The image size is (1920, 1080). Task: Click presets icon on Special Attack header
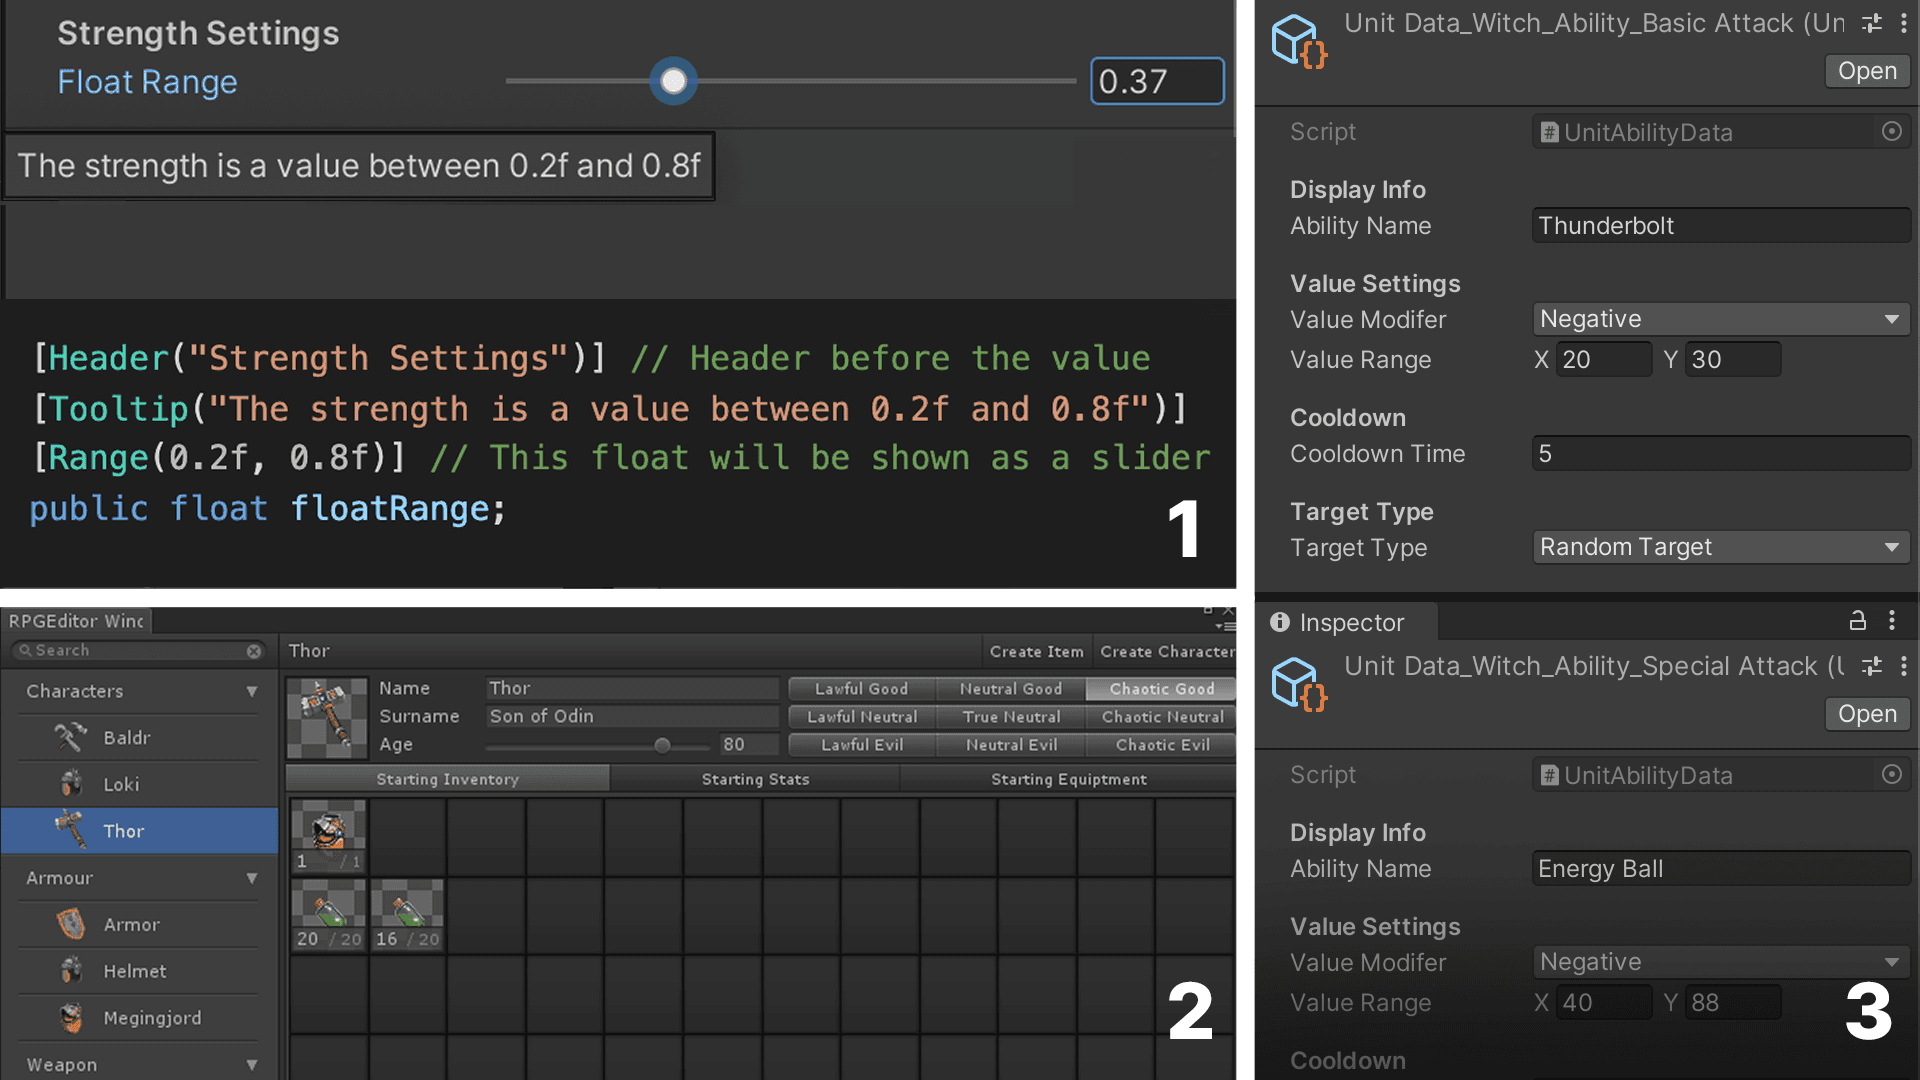tap(1872, 666)
